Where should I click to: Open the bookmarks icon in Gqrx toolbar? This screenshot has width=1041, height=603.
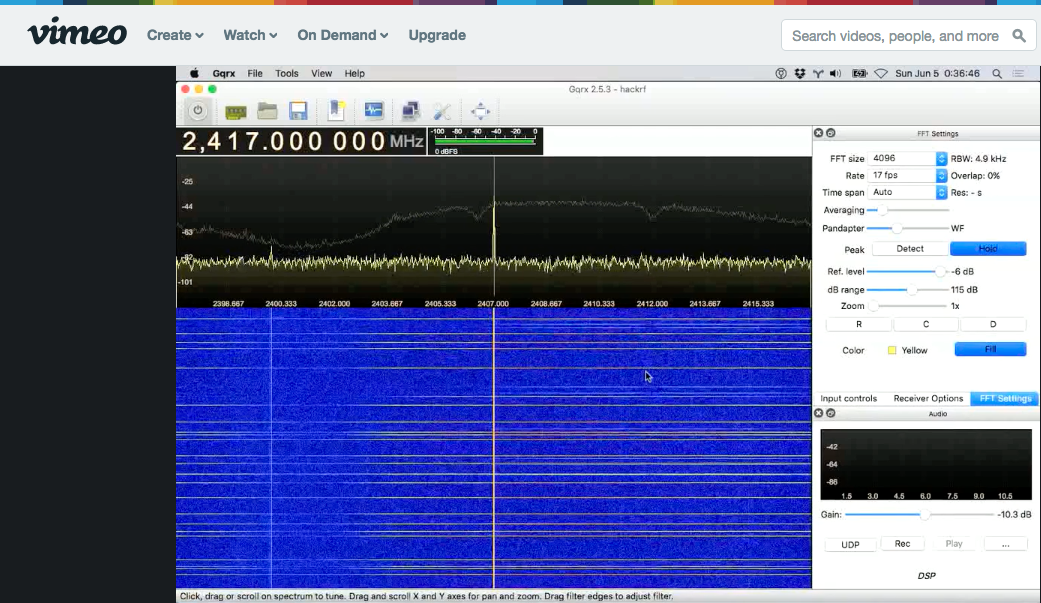click(x=337, y=110)
